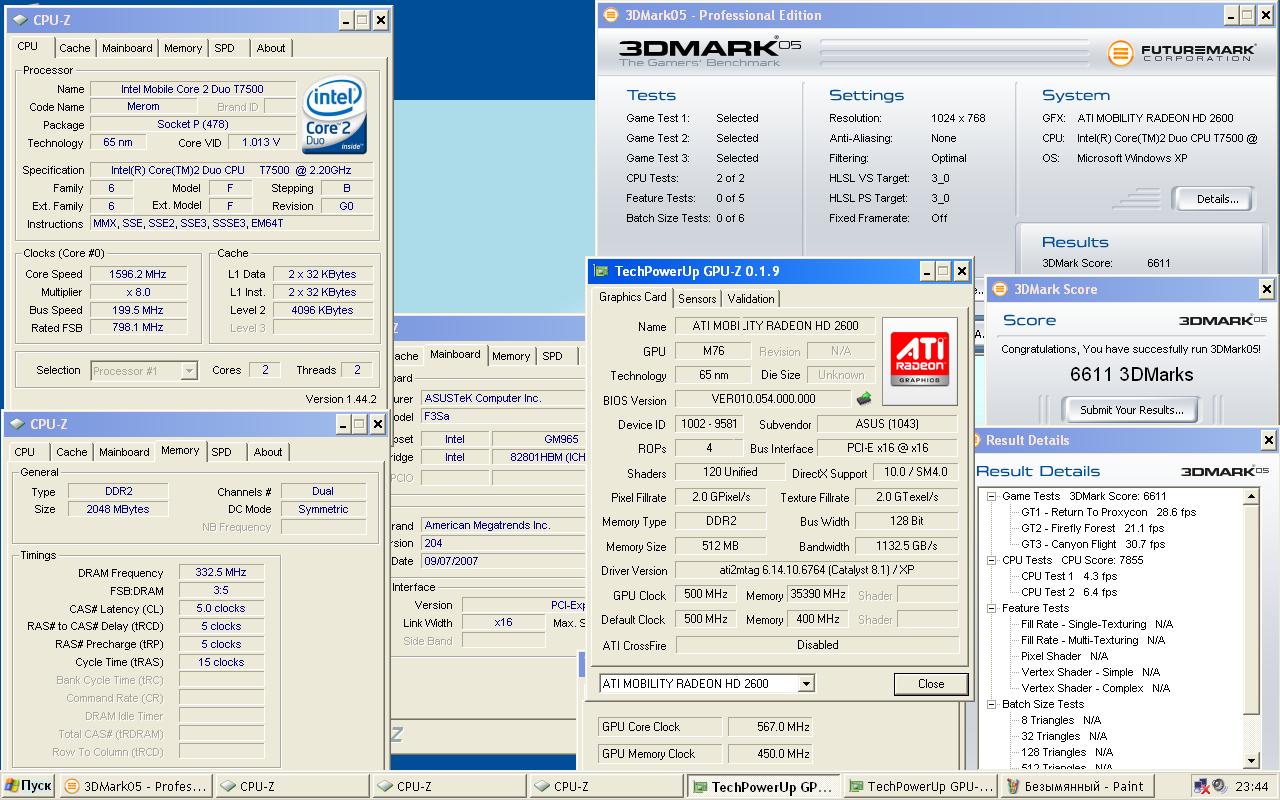Select GT3 - Canyon Flight row
Image resolution: width=1280 pixels, height=800 pixels.
tap(1093, 544)
